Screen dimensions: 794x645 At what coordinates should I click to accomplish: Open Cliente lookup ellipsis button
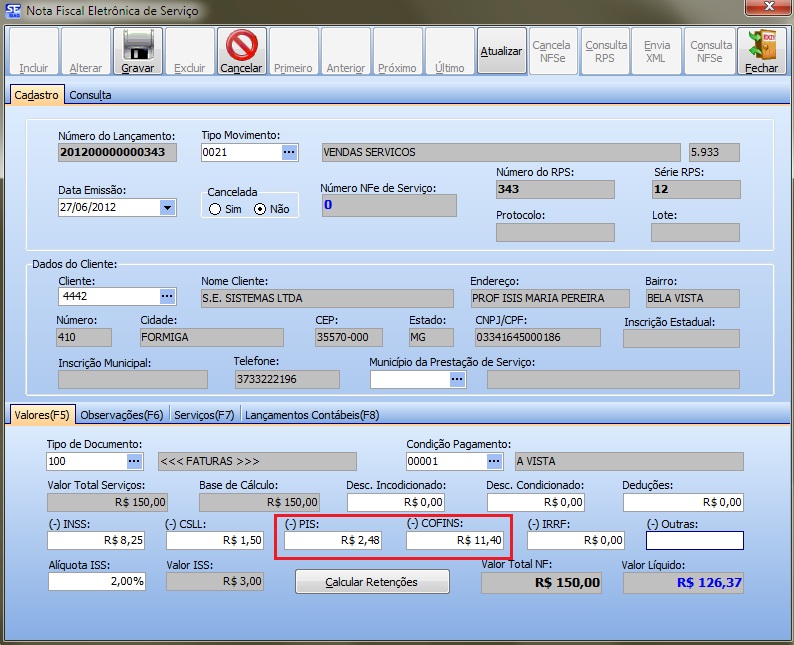pos(166,297)
